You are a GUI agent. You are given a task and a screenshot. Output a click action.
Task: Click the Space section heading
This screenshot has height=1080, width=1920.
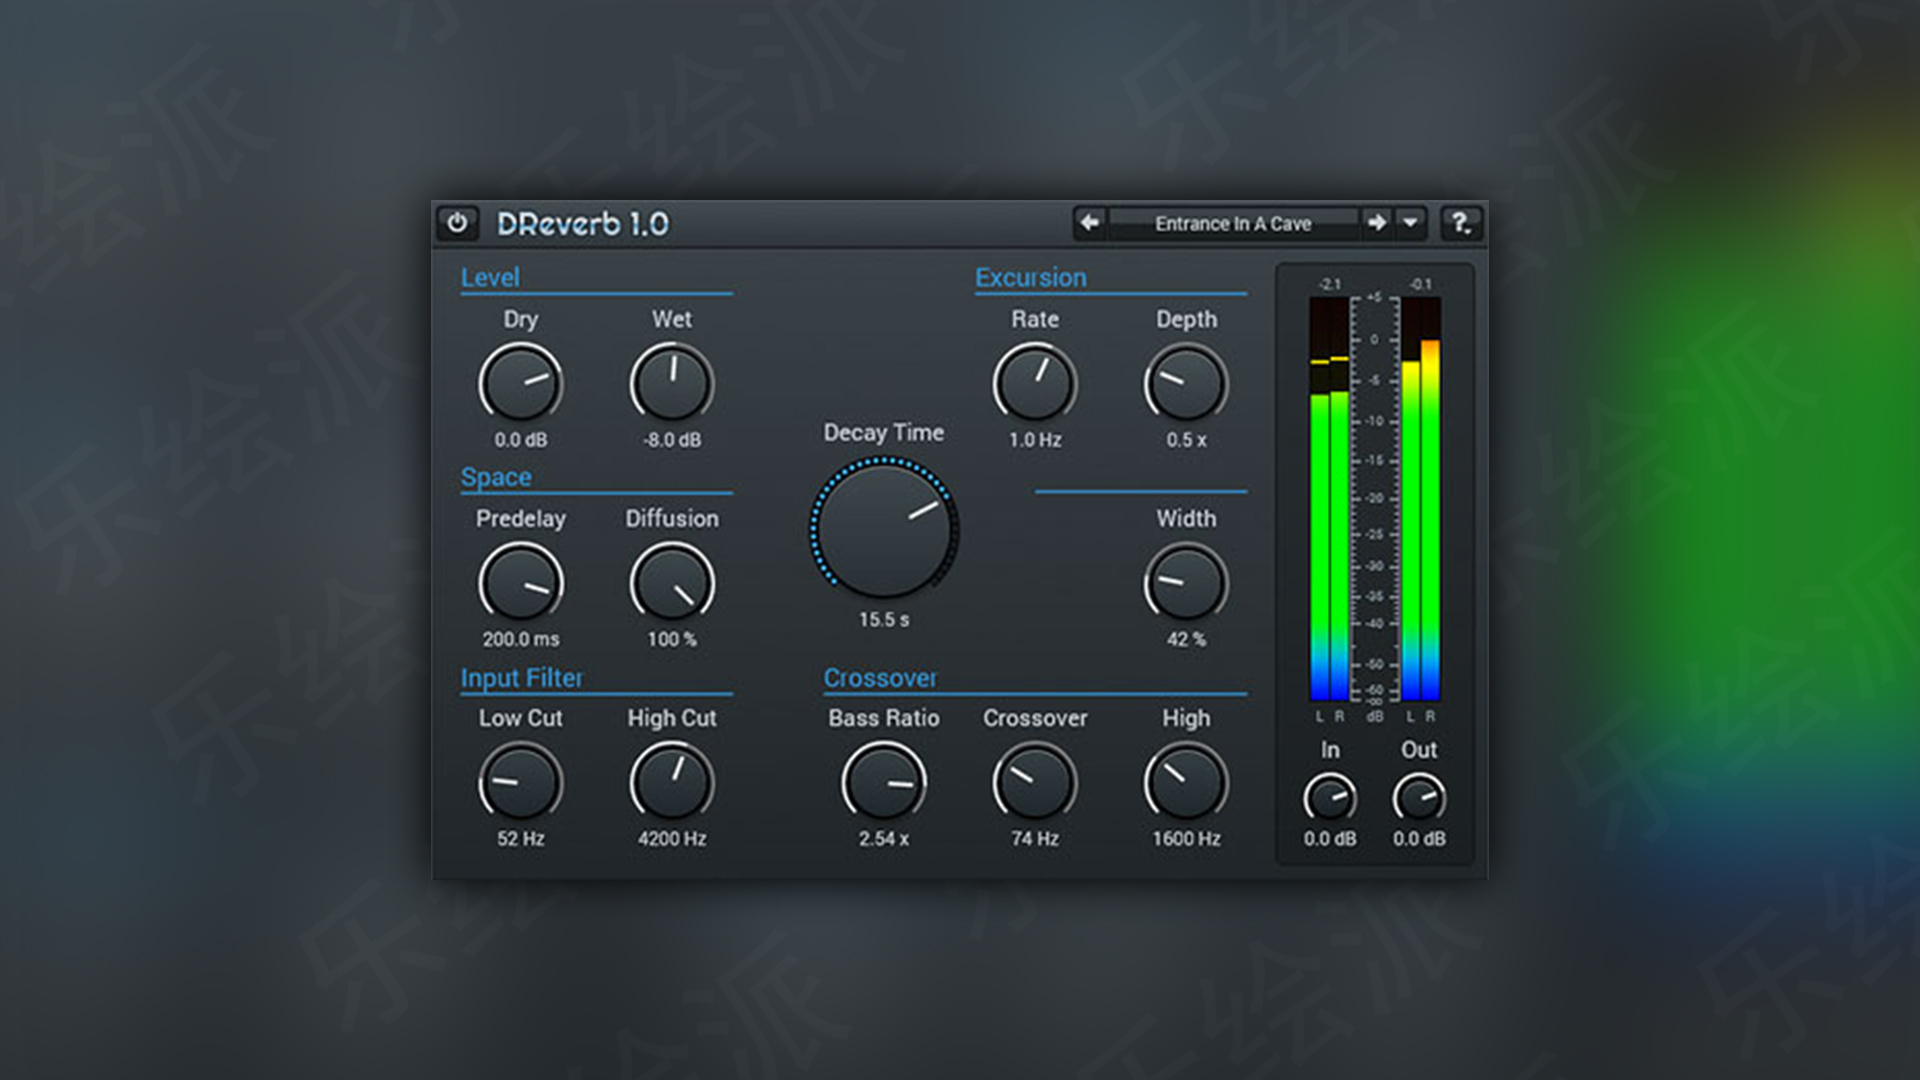coord(496,478)
